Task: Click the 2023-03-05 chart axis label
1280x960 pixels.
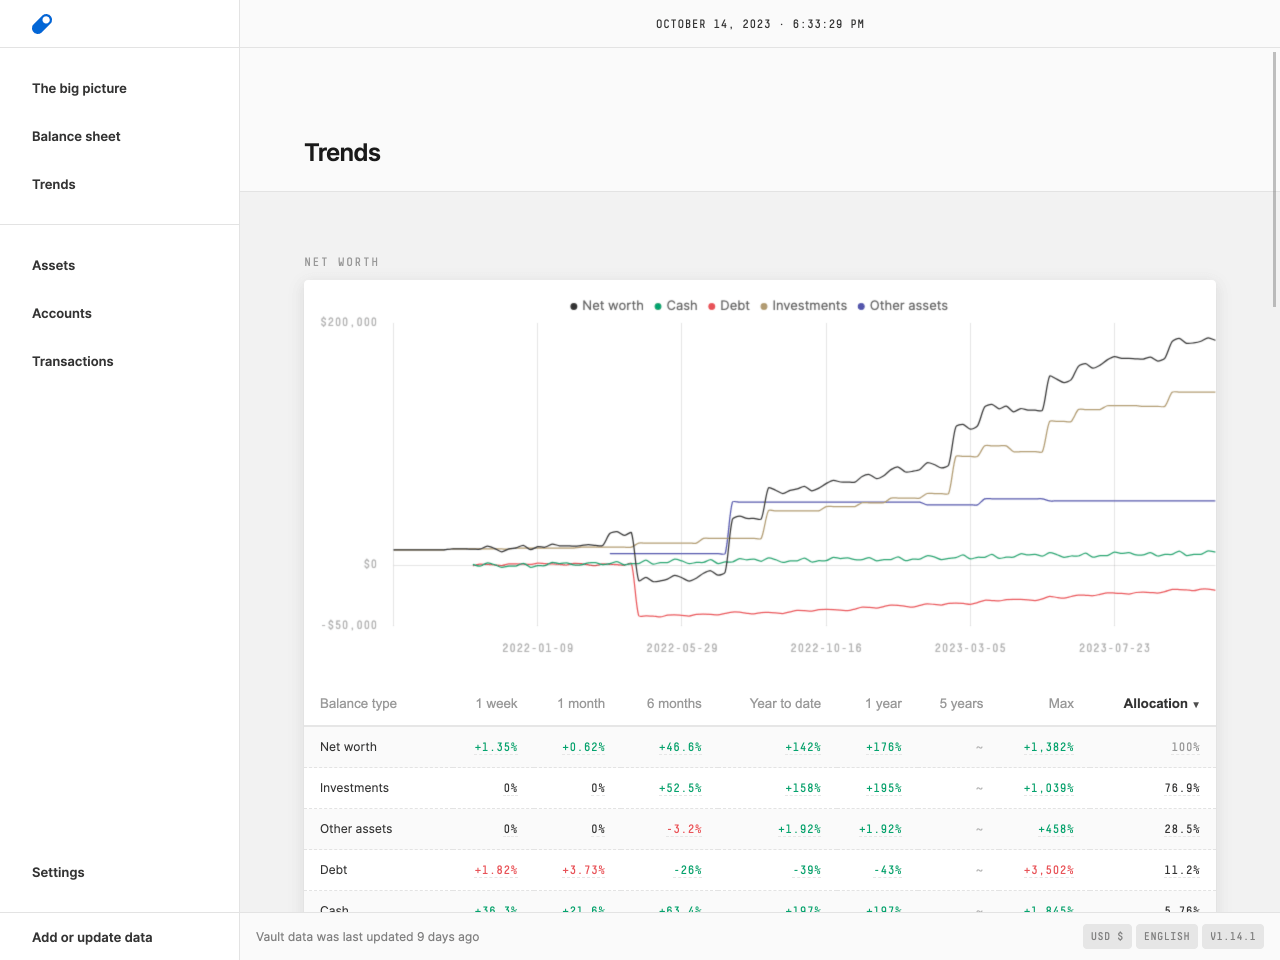Action: point(970,648)
